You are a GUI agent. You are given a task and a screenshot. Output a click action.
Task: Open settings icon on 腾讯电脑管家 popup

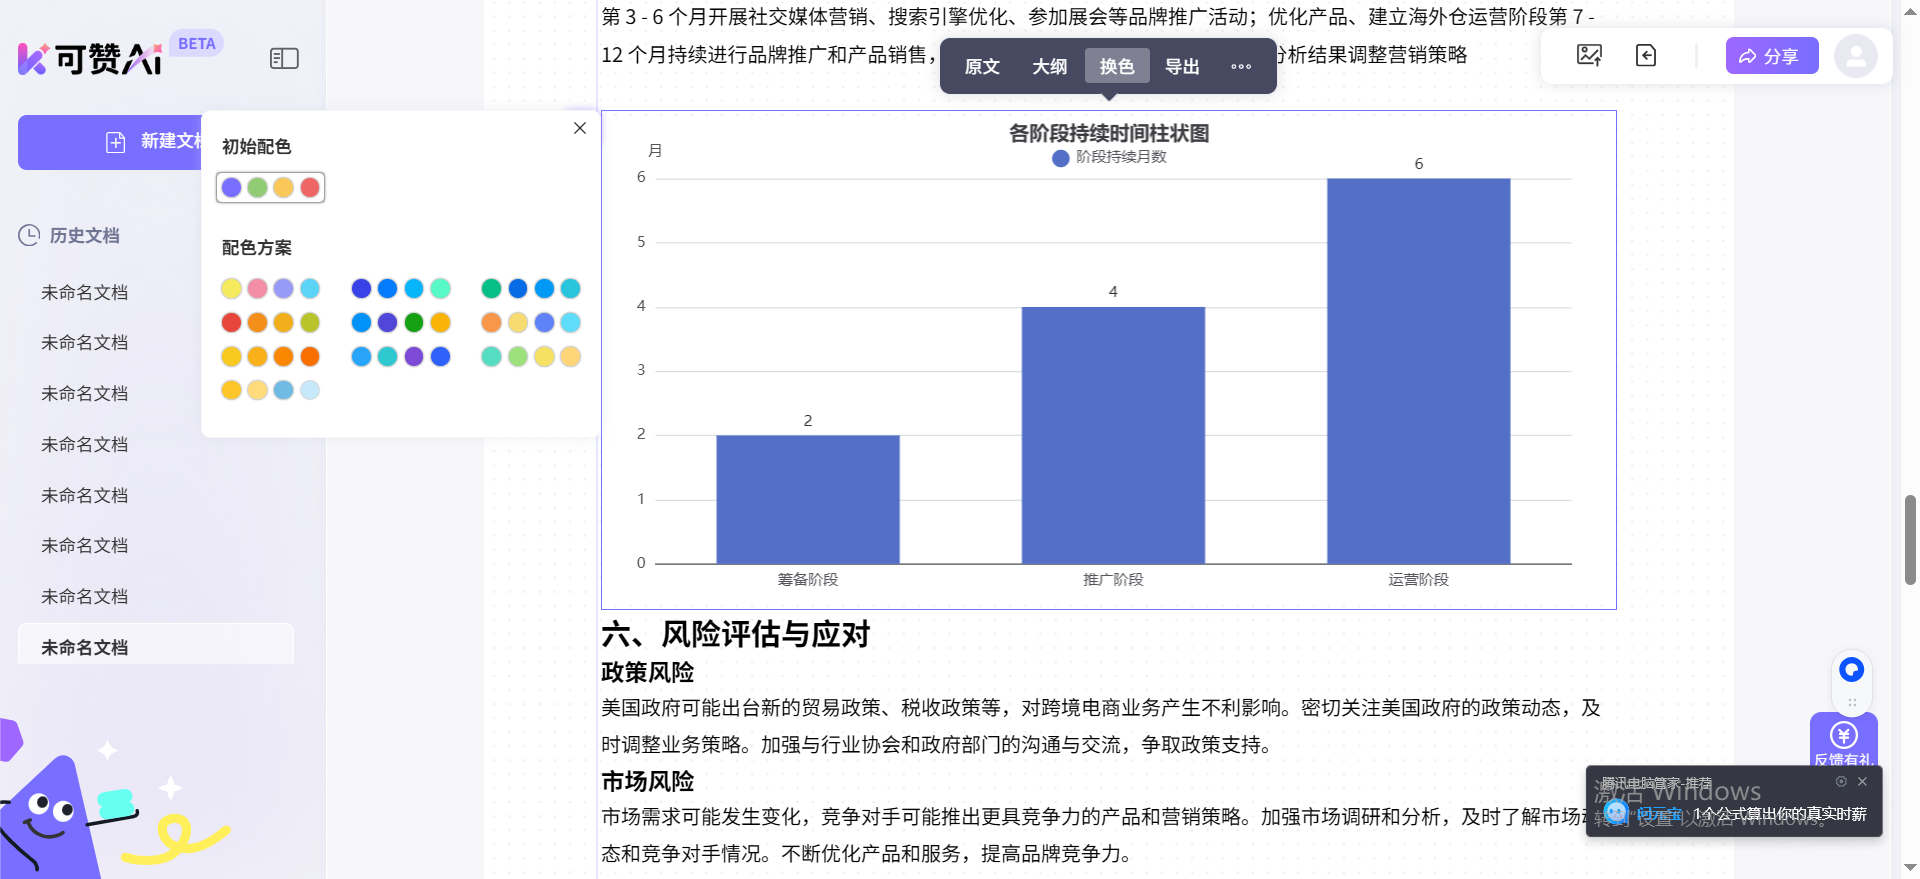click(x=1841, y=782)
